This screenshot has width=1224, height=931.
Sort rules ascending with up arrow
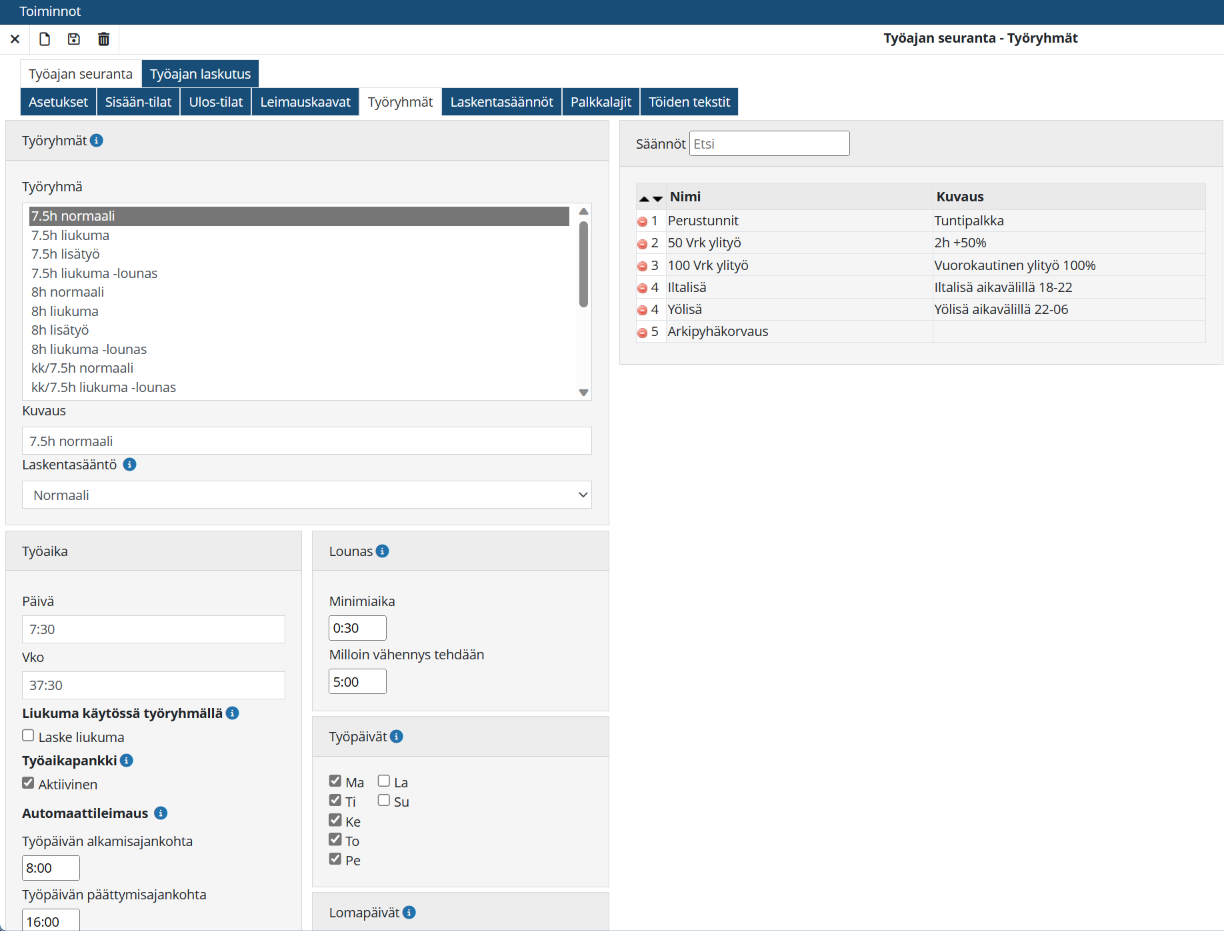pos(644,199)
